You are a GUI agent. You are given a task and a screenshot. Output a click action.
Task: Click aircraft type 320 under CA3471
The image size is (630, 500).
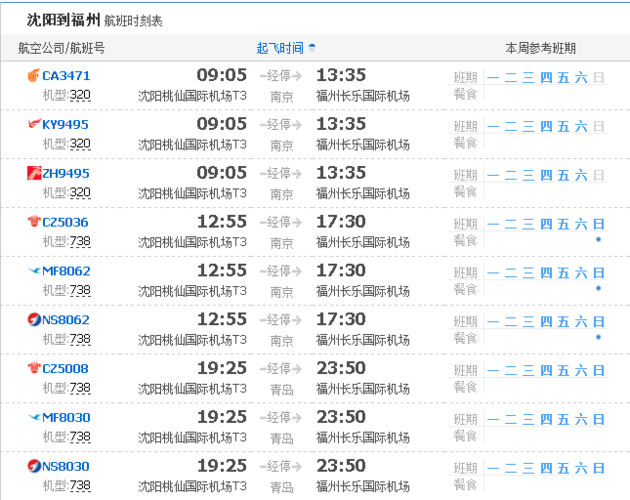[x=80, y=95]
